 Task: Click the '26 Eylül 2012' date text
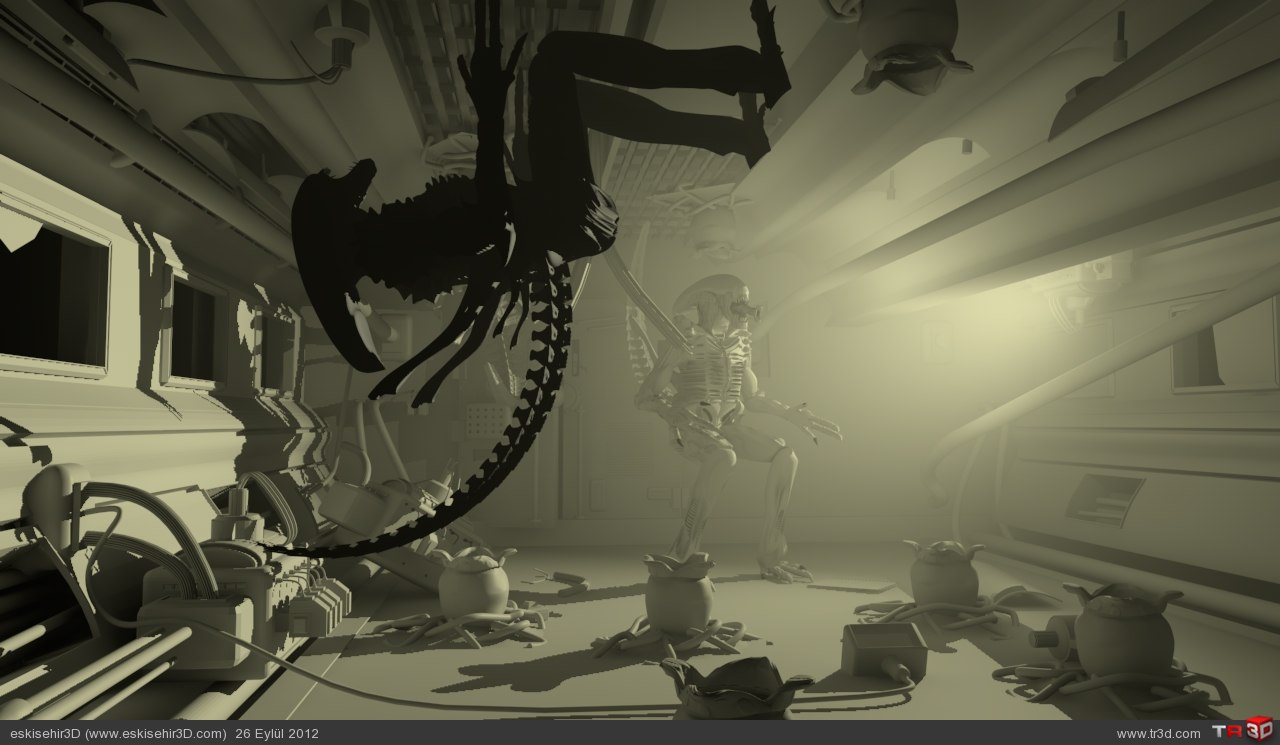(x=277, y=733)
